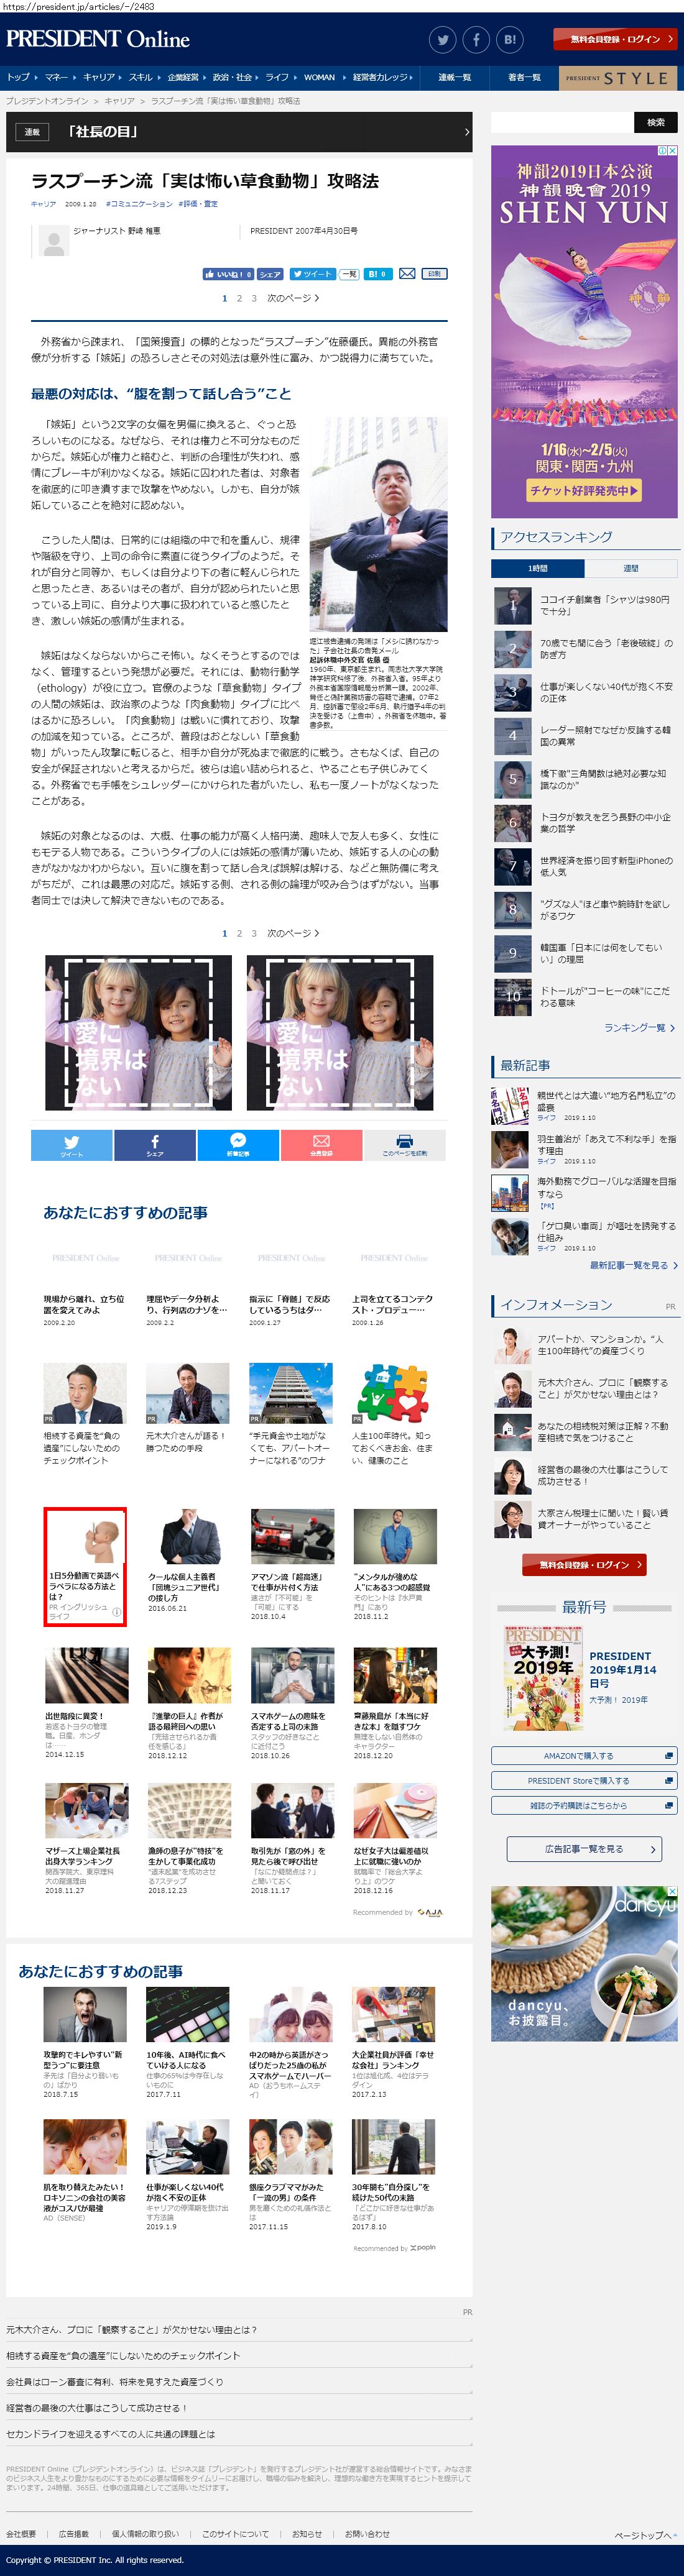
Task: Click the チケット好評発売中 button on SHEN YUN ad
Action: point(584,490)
